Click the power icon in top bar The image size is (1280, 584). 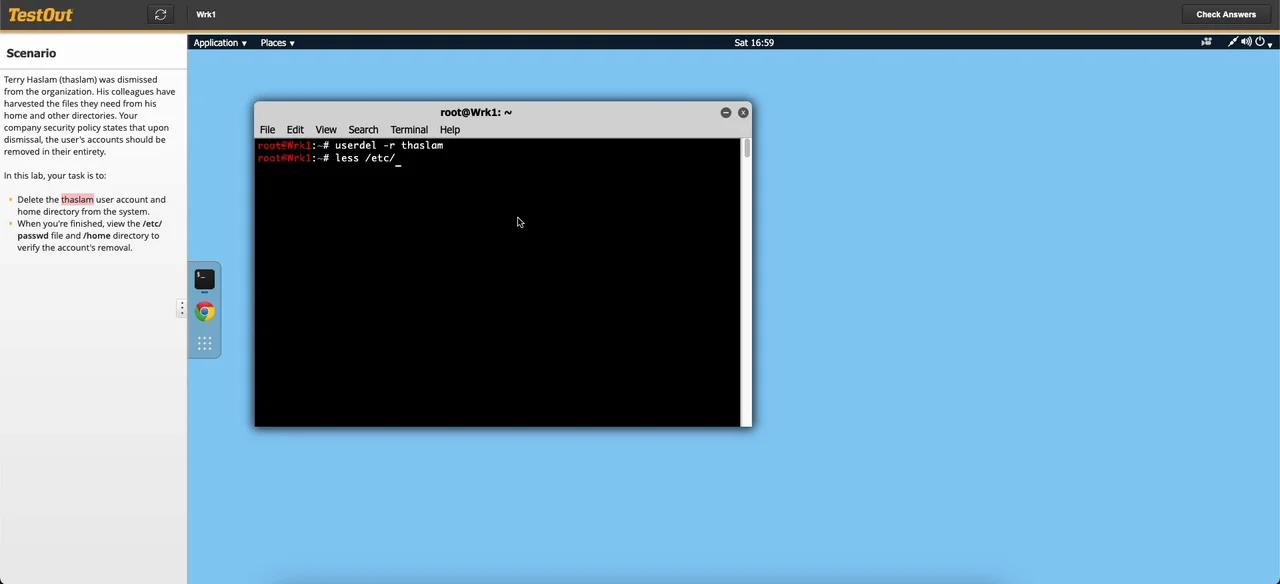(x=1260, y=42)
